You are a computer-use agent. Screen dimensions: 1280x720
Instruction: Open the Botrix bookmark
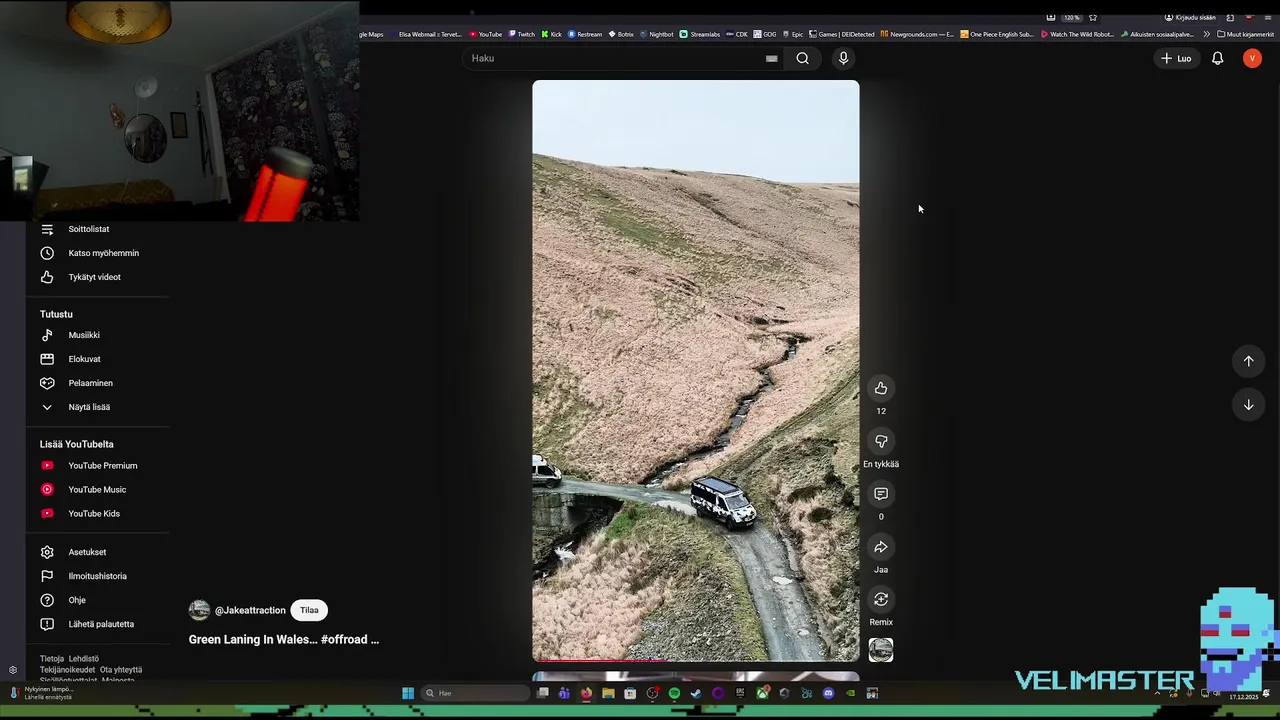point(621,34)
